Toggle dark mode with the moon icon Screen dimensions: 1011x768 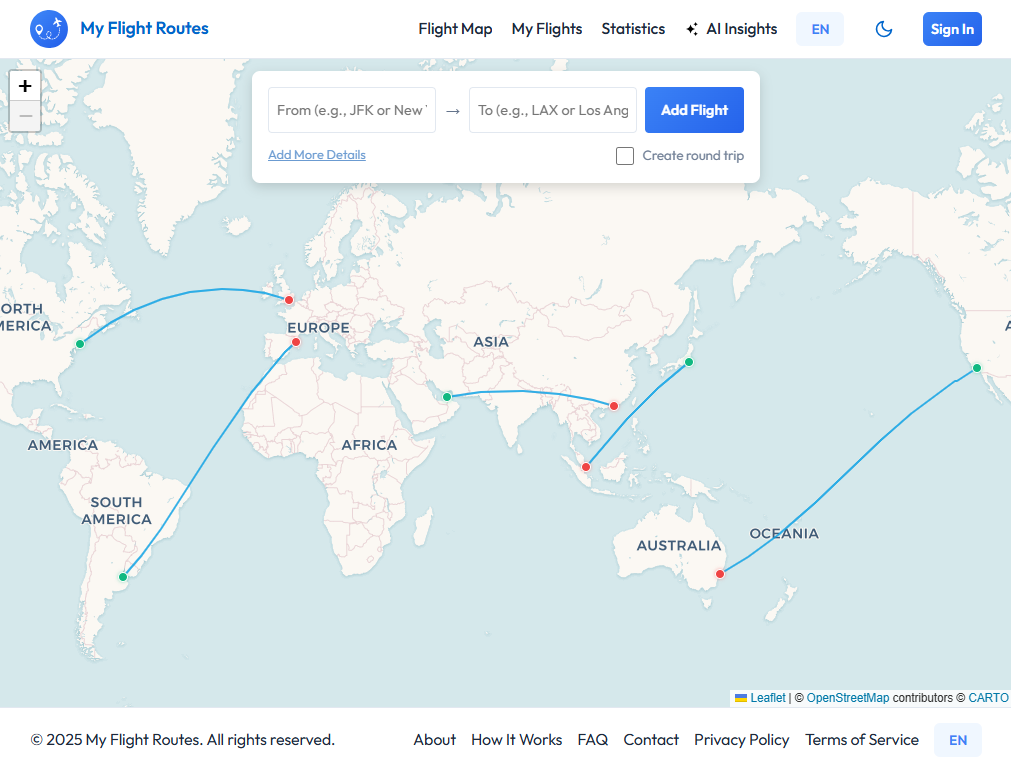click(884, 29)
